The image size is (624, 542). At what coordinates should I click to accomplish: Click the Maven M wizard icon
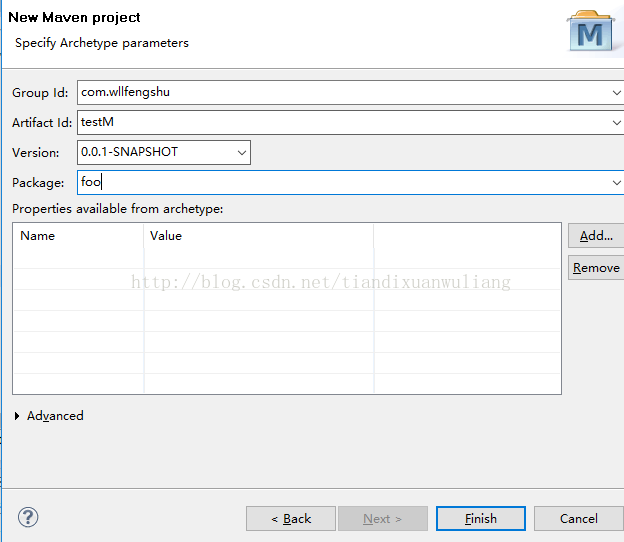click(590, 32)
